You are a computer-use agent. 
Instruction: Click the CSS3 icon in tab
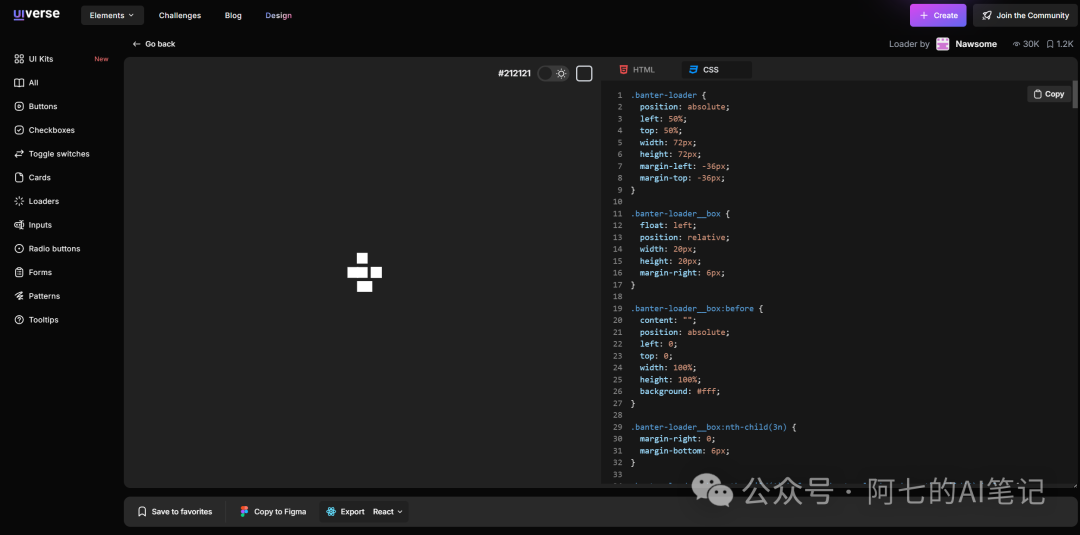click(x=693, y=70)
